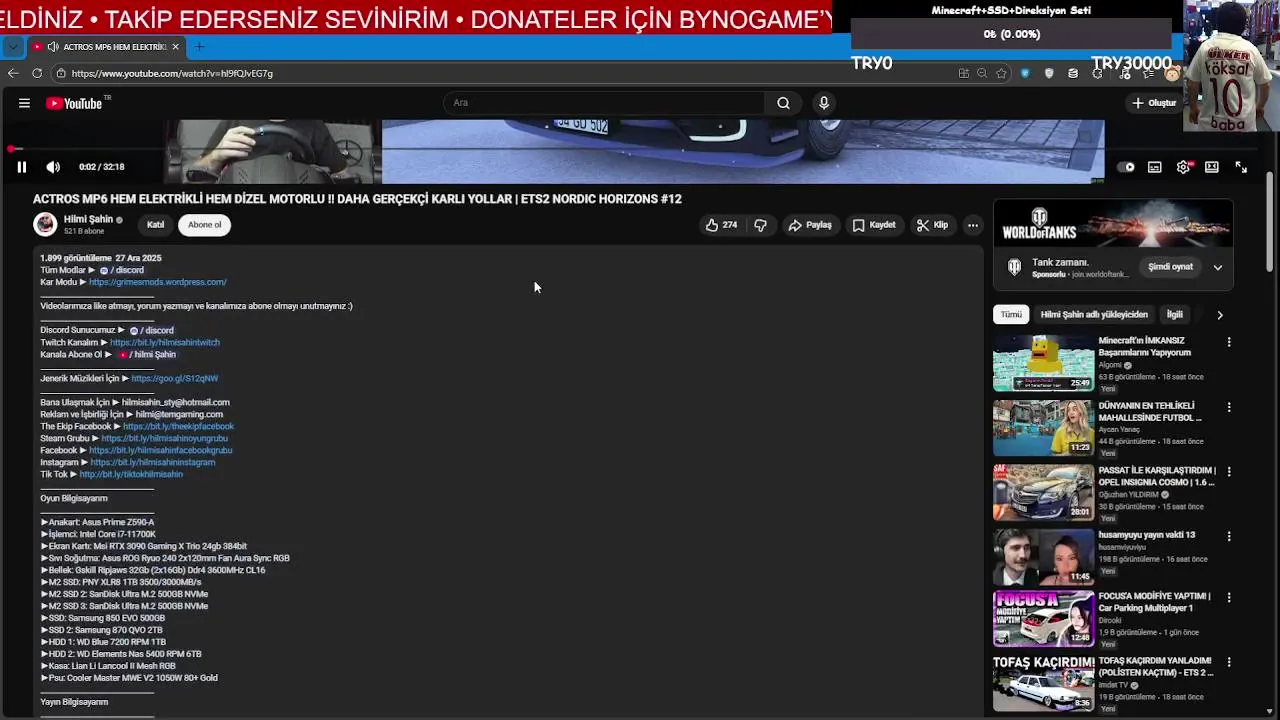Open hilmisahininstagram link

[x=152, y=462]
